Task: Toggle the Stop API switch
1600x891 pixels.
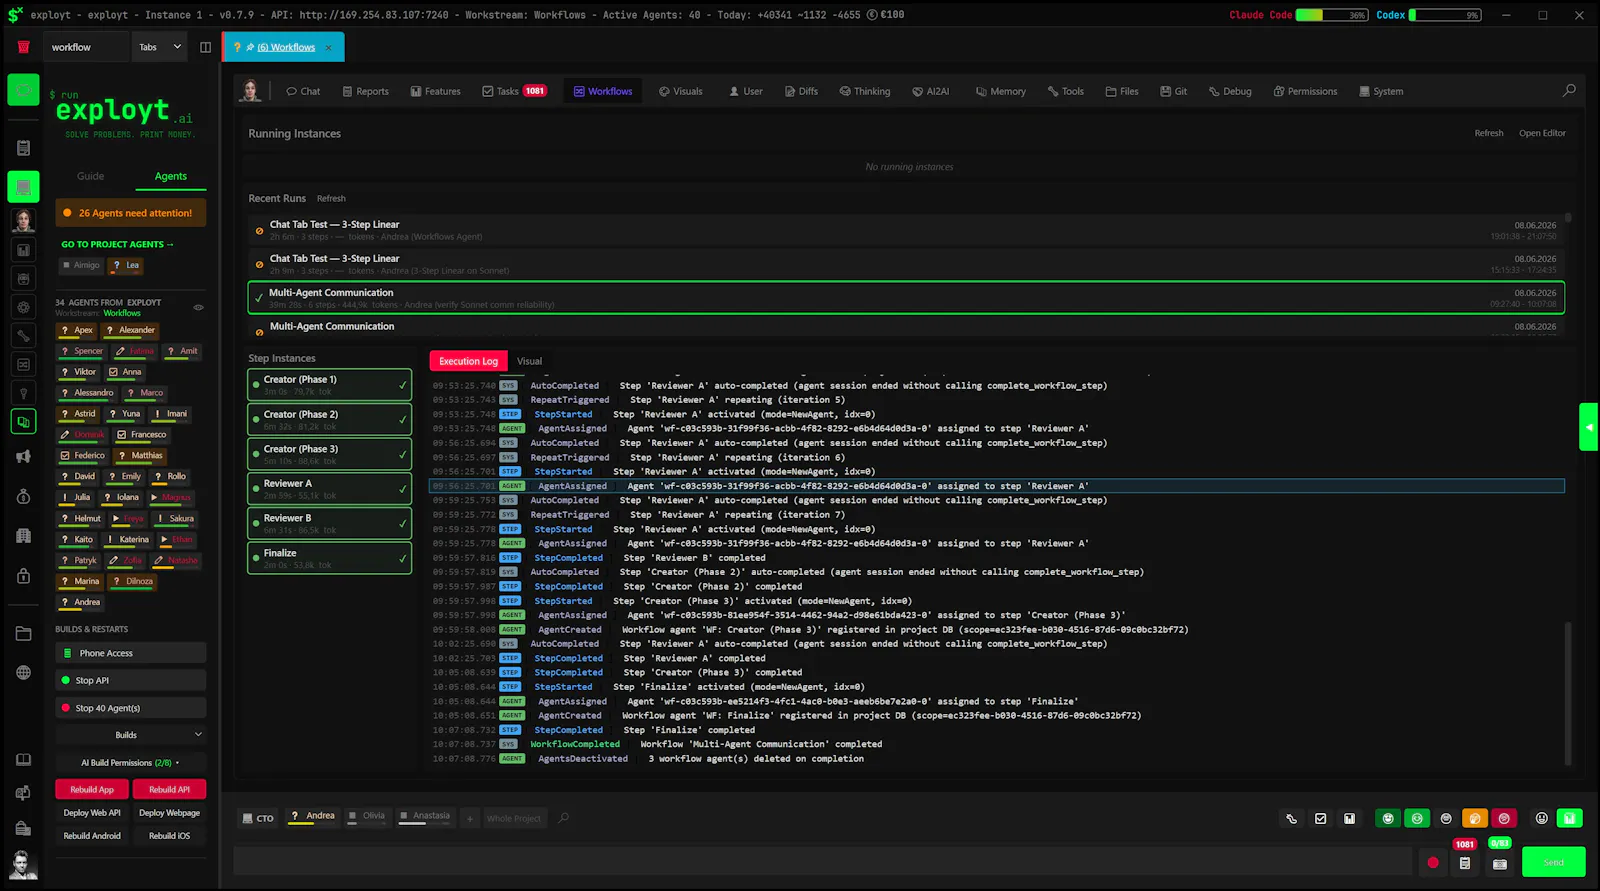Action: [131, 680]
